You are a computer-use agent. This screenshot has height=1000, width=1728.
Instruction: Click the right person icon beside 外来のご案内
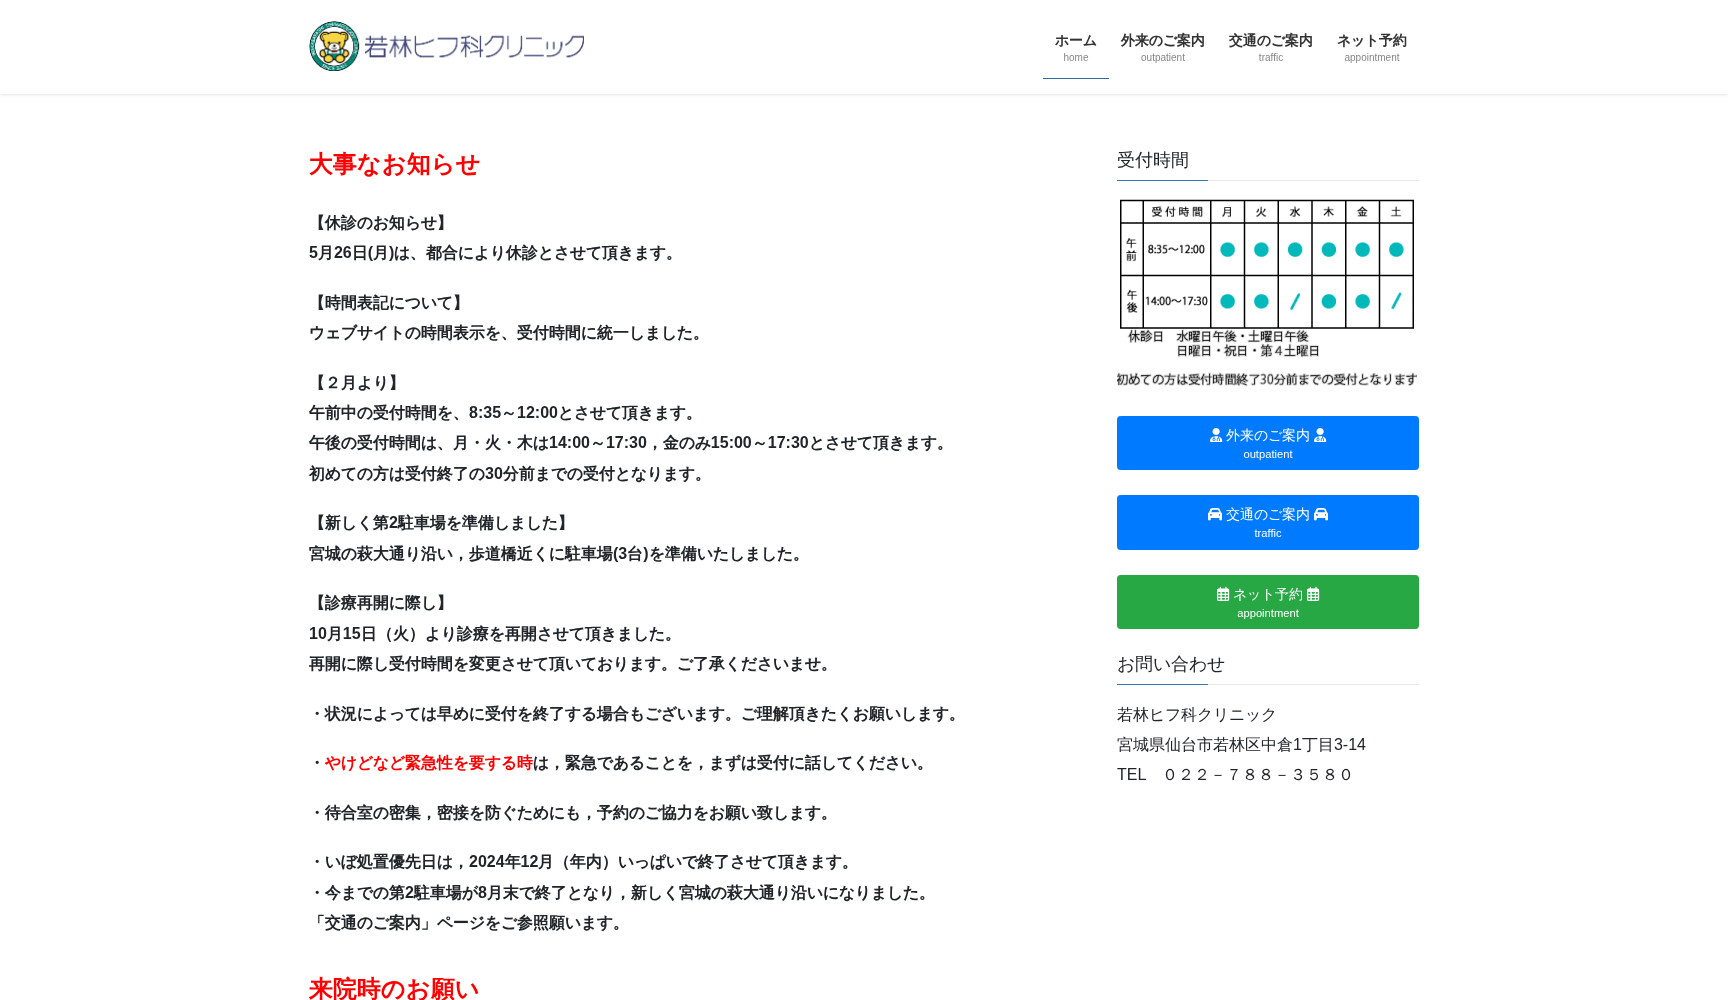tap(1321, 434)
